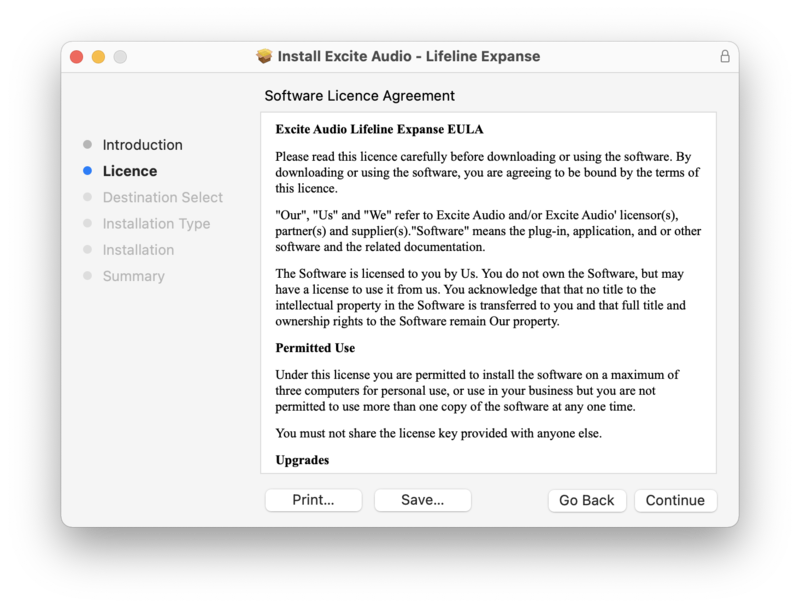Click the Installation step label
800x608 pixels.
(138, 250)
